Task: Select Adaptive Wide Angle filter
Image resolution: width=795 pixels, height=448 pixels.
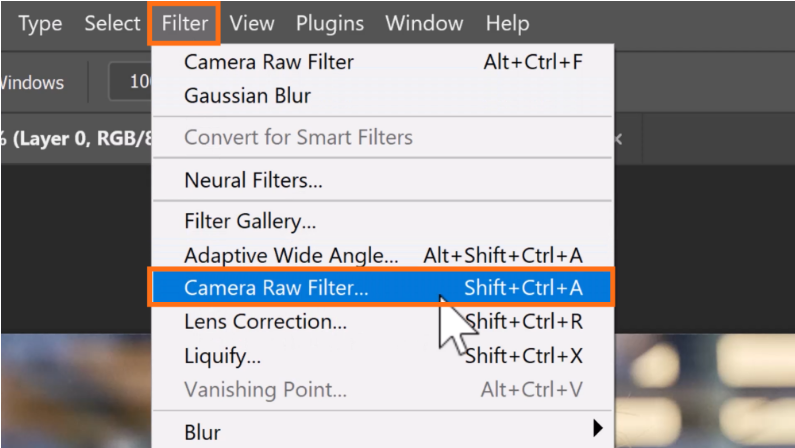Action: tap(291, 256)
